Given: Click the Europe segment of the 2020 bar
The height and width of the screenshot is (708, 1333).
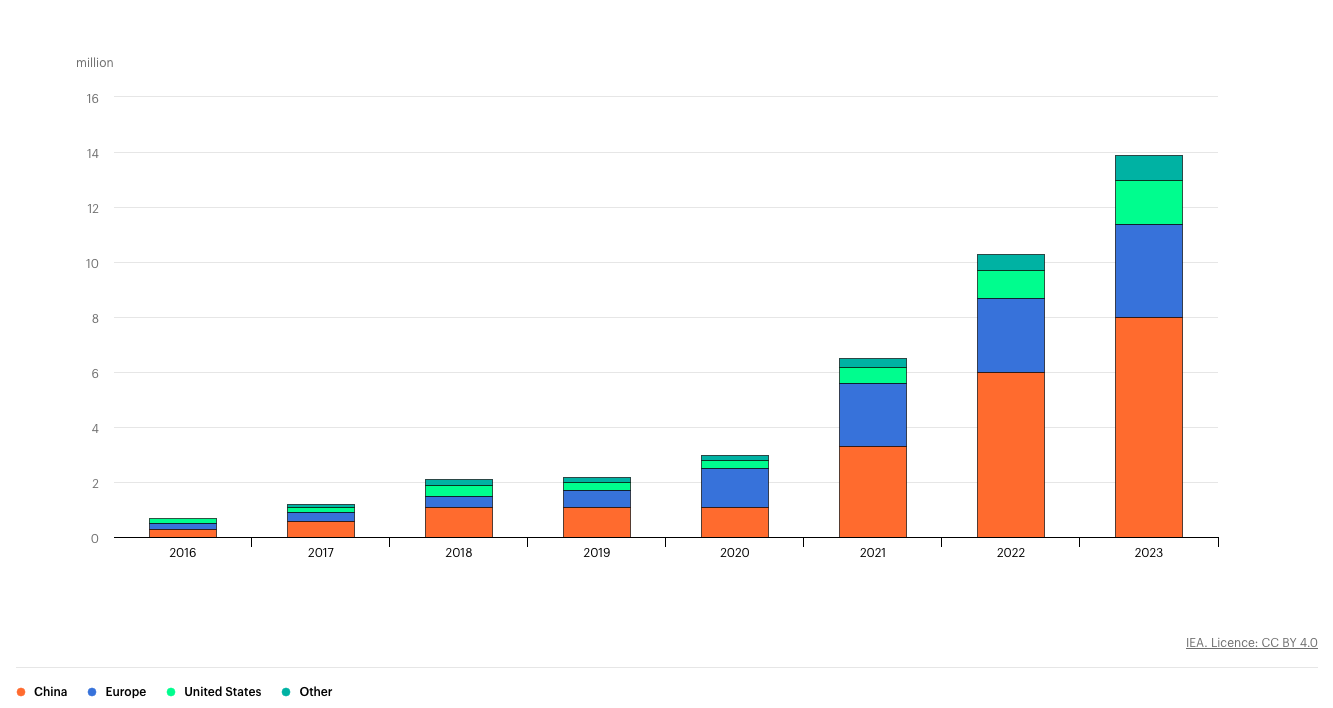Looking at the screenshot, I should tap(734, 488).
